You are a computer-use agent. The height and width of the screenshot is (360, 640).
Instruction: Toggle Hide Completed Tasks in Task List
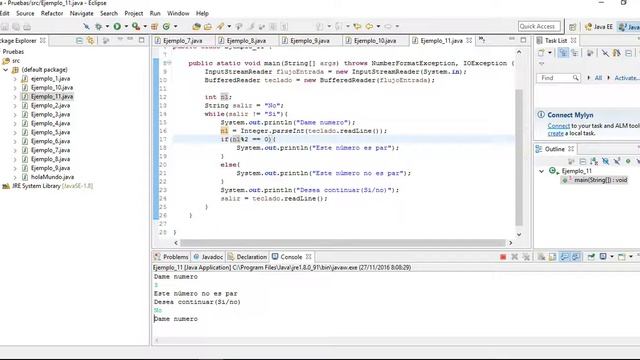[x=605, y=53]
